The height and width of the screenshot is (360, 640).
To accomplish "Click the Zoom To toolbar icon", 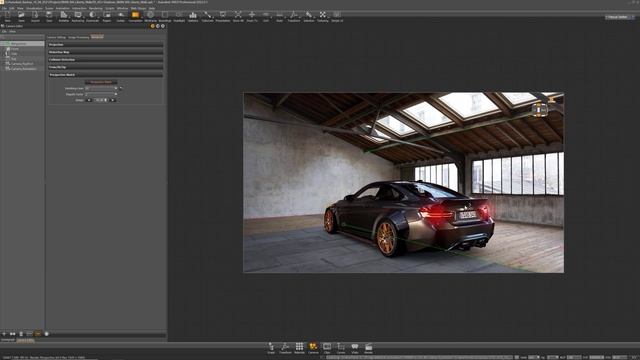I will click(x=252, y=16).
